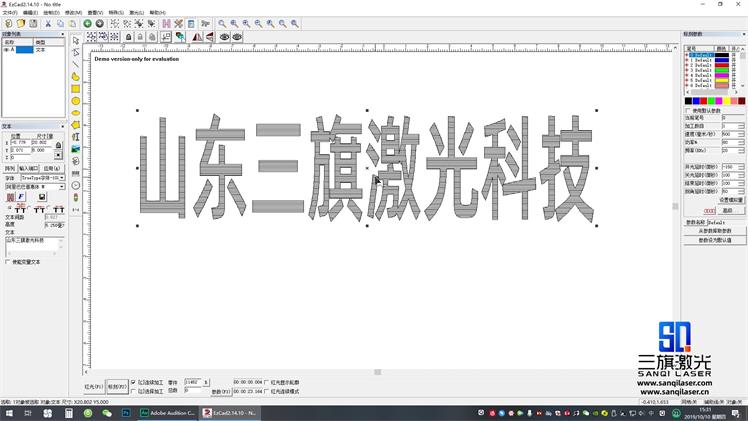
Task: Open the 查看(V) View menu
Action: click(x=95, y=12)
